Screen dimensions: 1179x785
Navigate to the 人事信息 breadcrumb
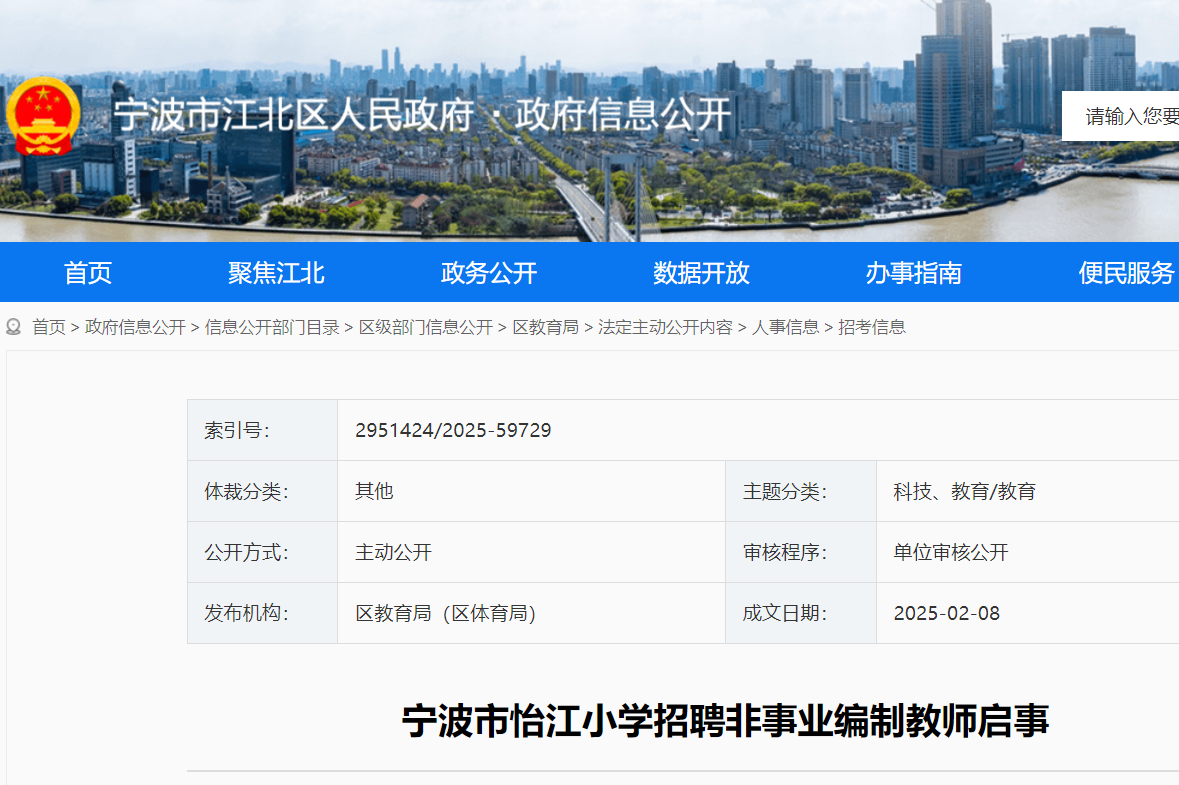pyautogui.click(x=785, y=327)
